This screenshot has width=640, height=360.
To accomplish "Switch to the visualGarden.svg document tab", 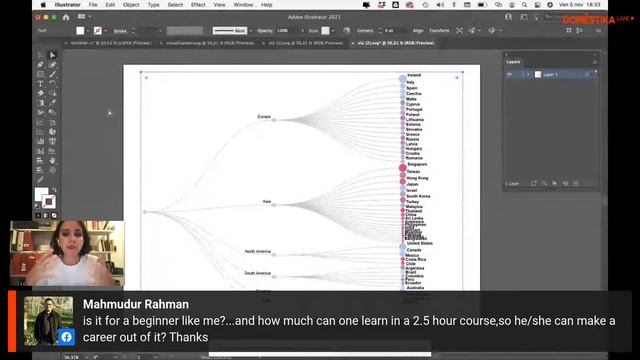I will (x=209, y=43).
